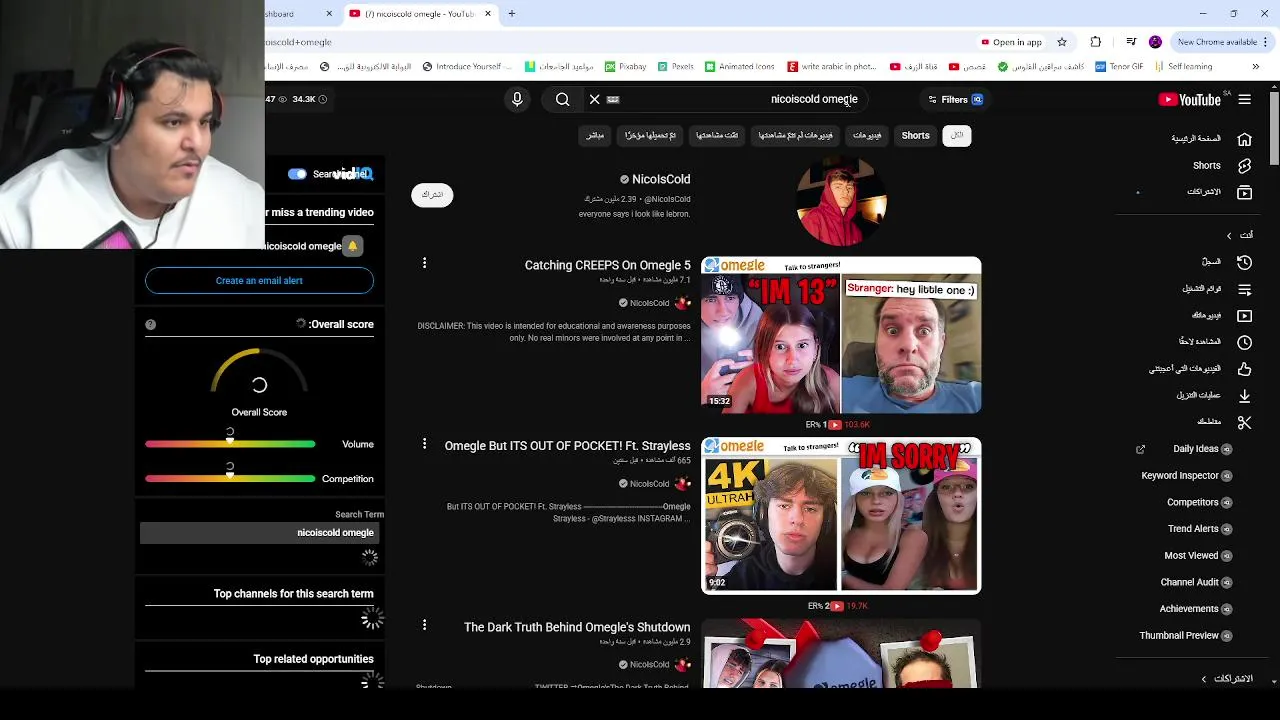Open Keyword Inspector in sidebar
The image size is (1280, 720).
pos(1187,476)
